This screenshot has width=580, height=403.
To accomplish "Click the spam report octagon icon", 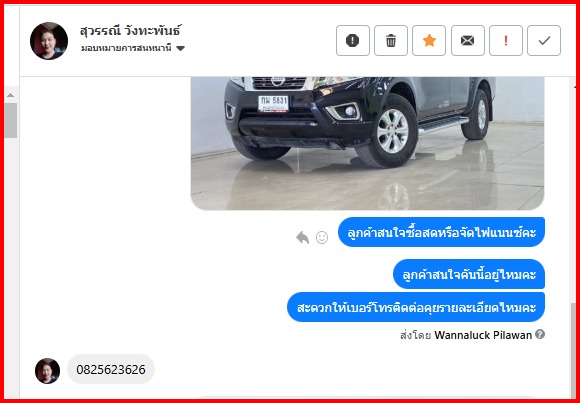I will 353,40.
